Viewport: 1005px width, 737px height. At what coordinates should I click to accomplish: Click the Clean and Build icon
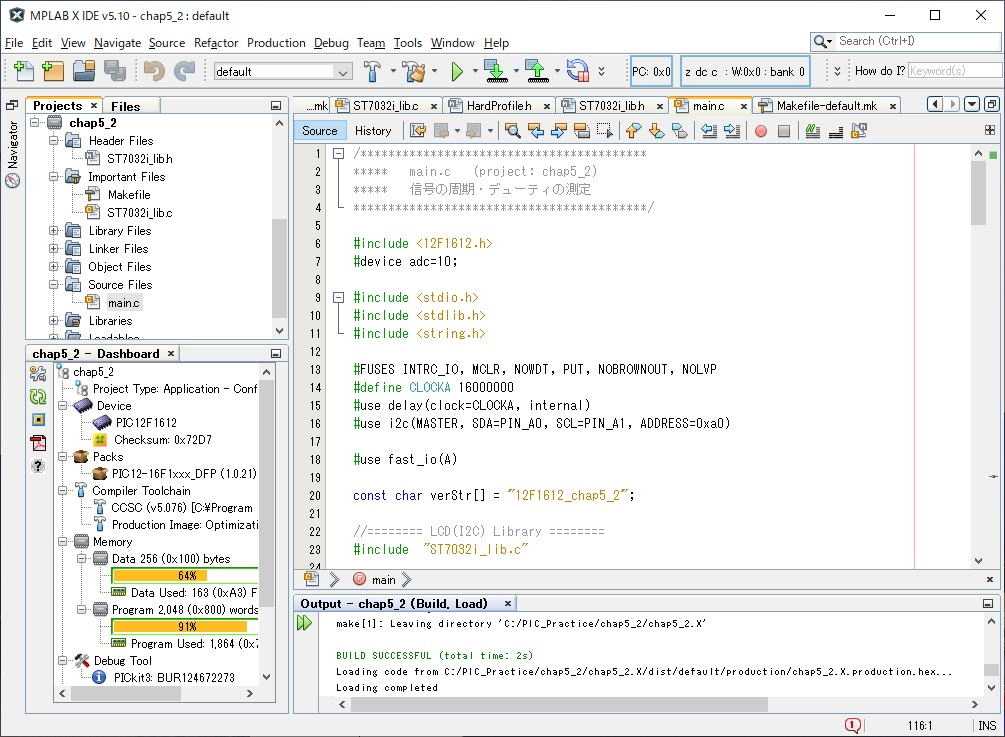pos(414,71)
